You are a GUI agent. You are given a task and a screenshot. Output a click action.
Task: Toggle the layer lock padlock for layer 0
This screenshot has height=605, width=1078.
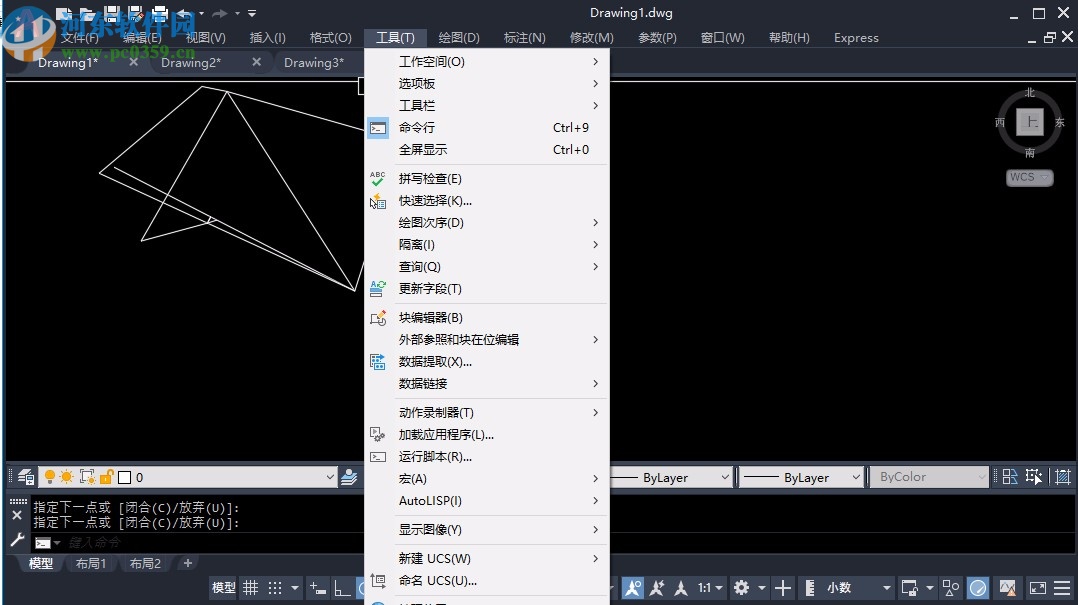pos(108,477)
